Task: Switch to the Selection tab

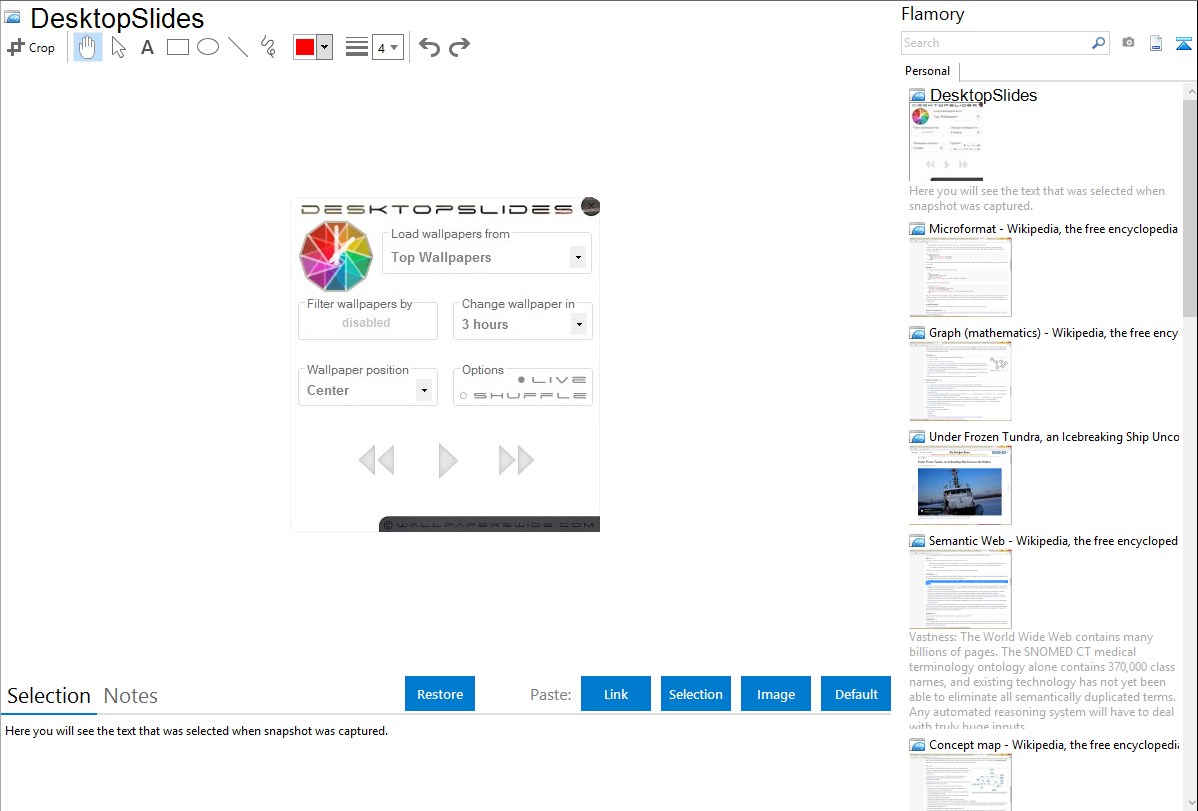Action: [49, 696]
